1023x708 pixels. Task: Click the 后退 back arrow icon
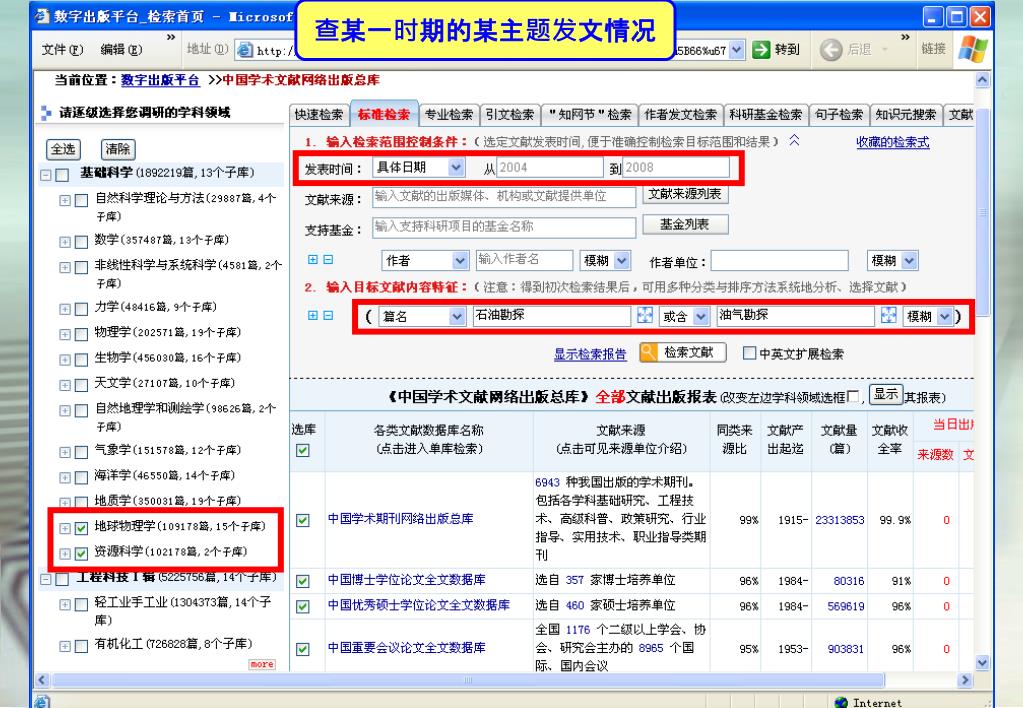tap(831, 50)
